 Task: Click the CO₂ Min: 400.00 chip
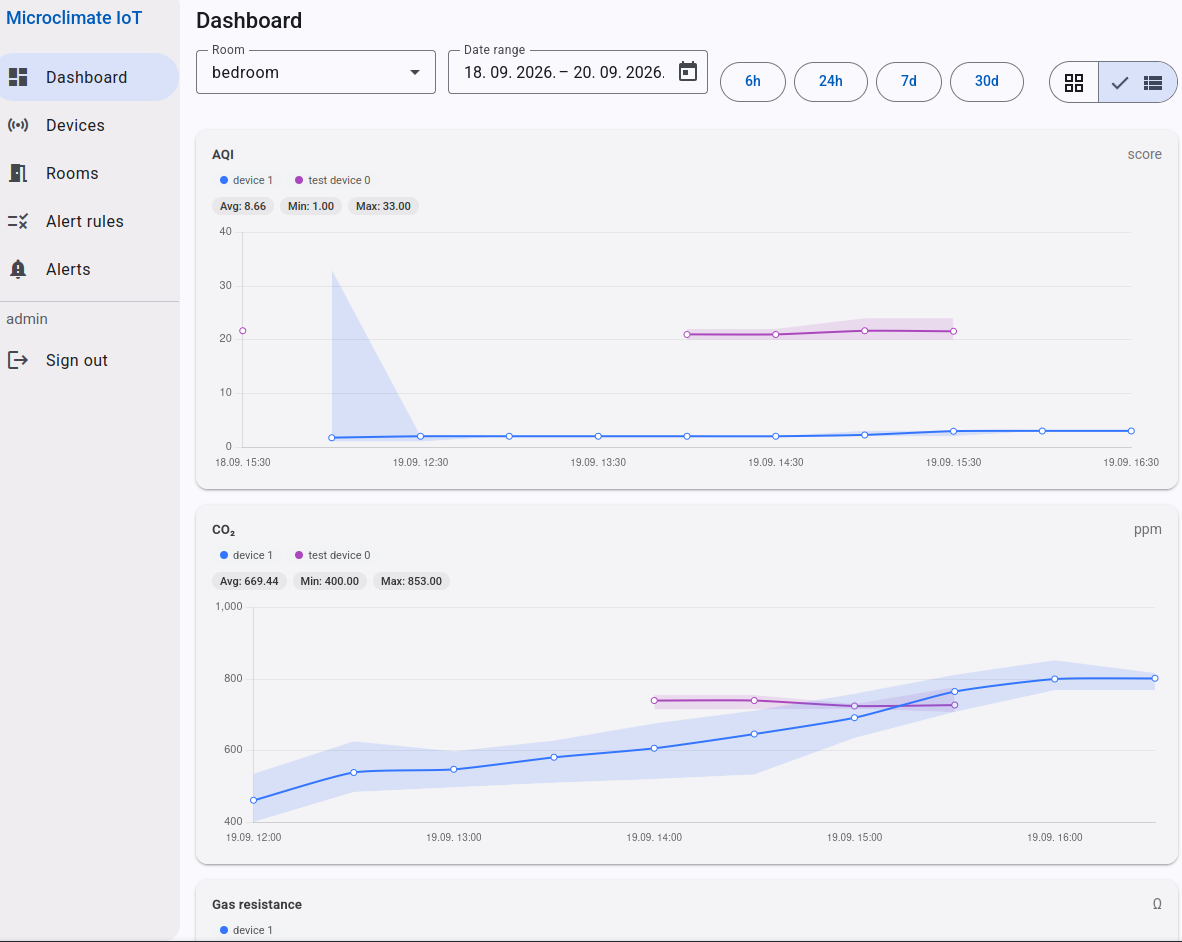pyautogui.click(x=329, y=581)
